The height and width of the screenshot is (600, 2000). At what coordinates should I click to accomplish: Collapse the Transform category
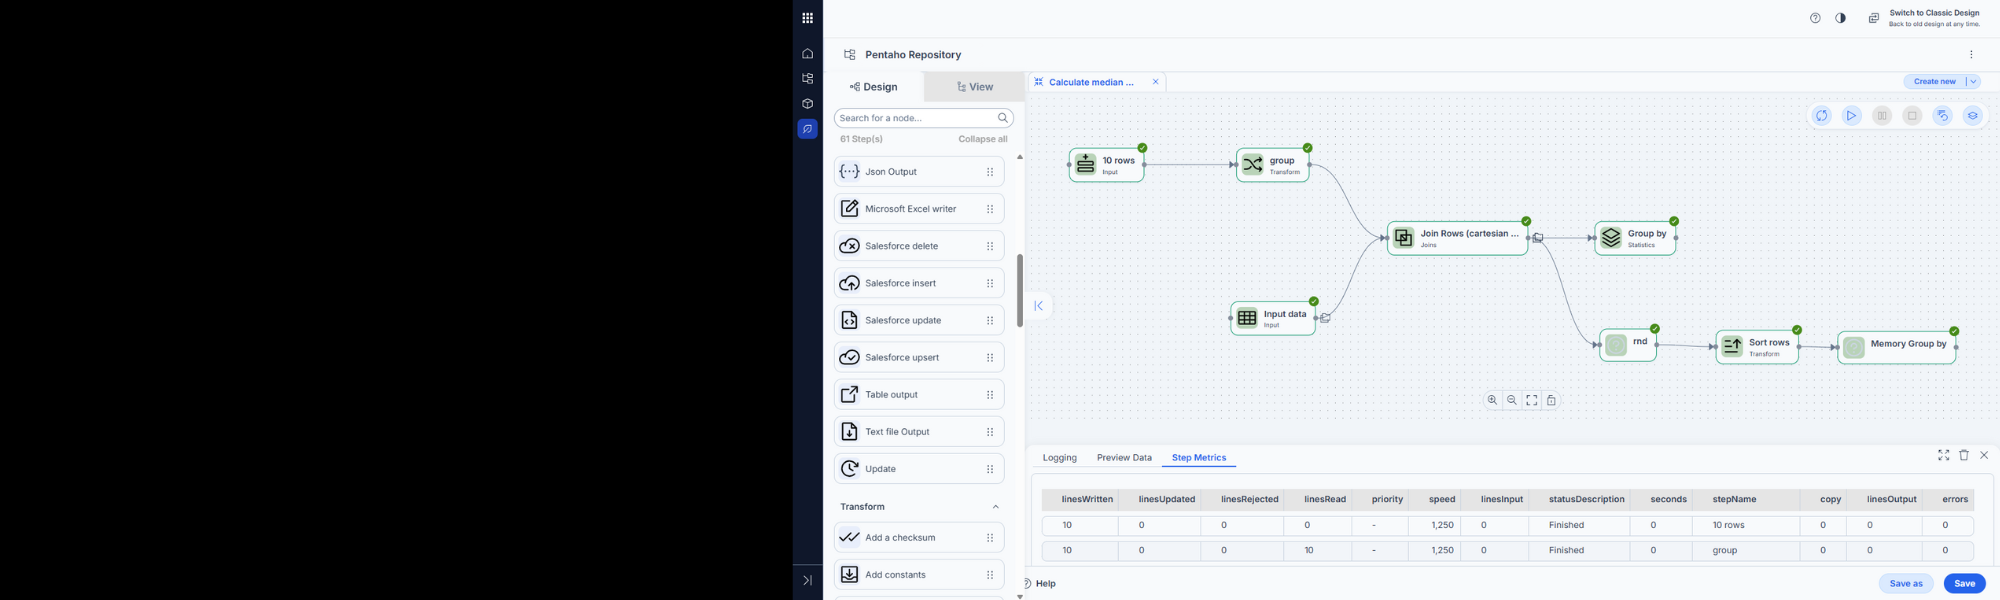pos(995,507)
